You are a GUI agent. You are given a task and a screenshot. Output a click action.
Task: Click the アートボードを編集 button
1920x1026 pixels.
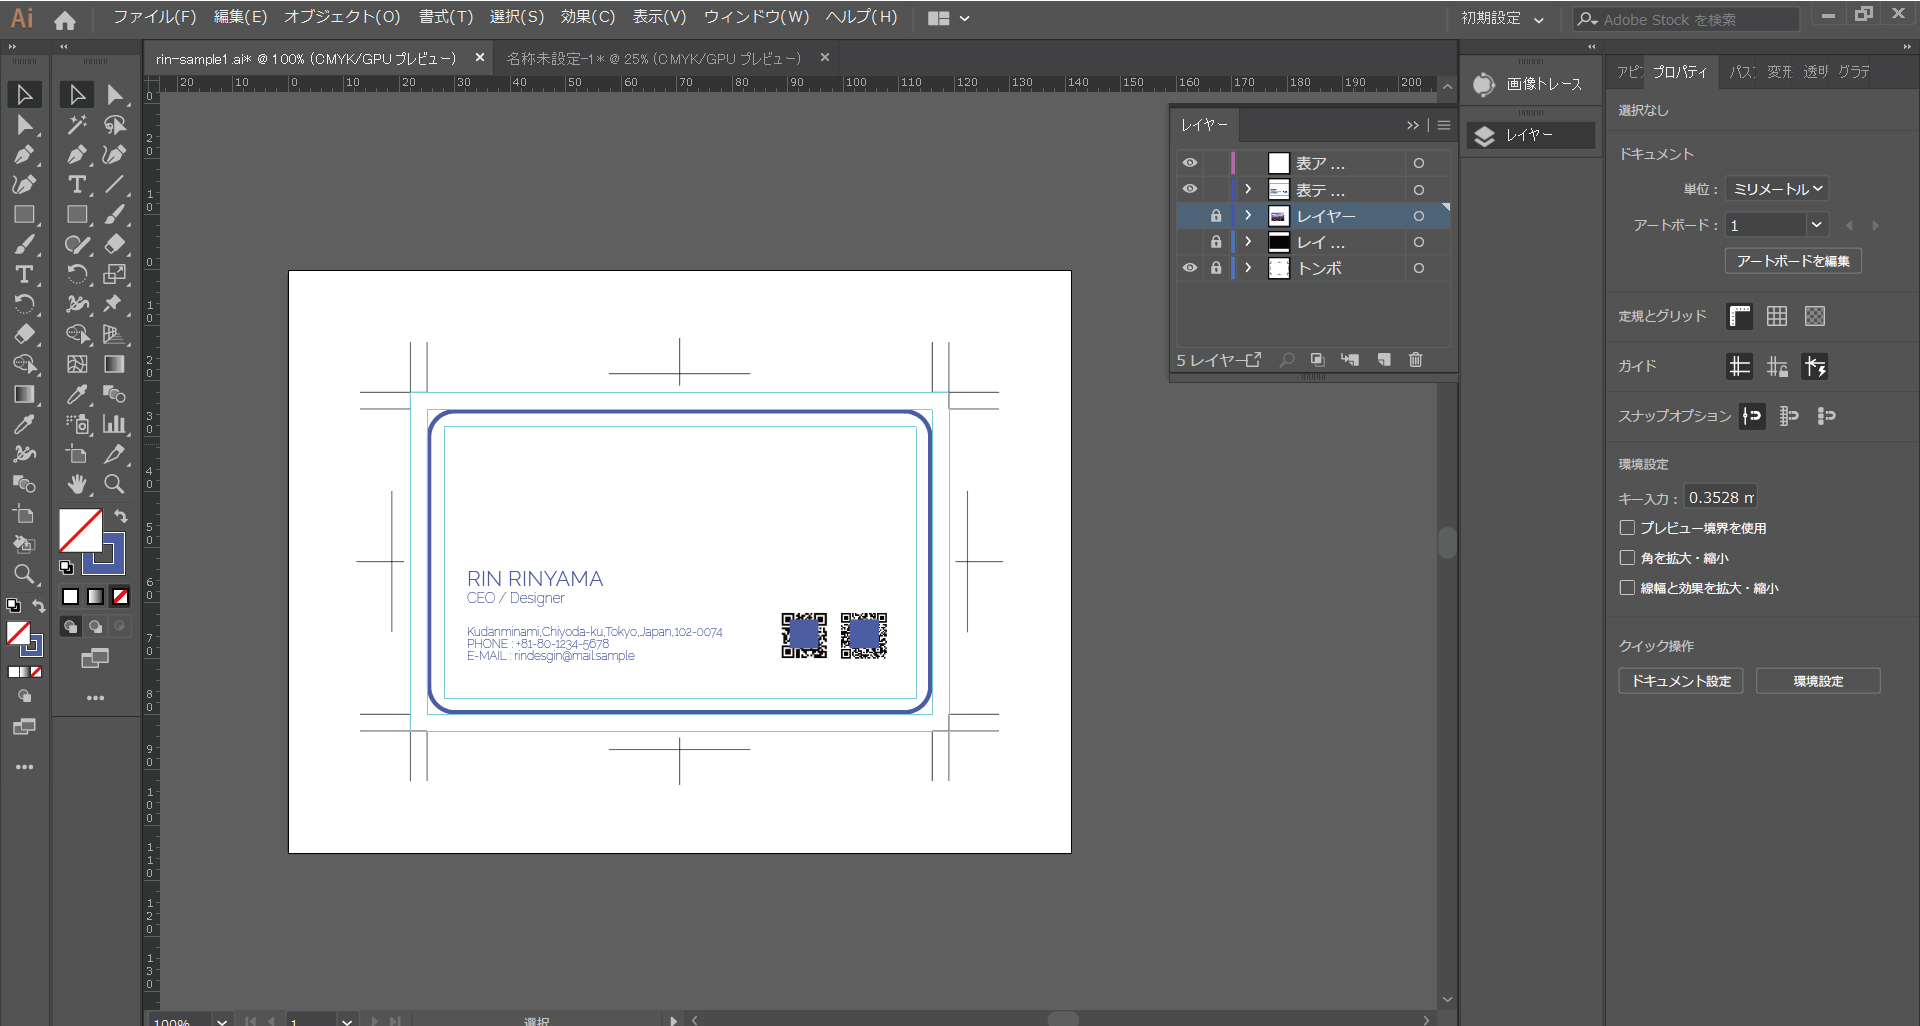click(1793, 261)
